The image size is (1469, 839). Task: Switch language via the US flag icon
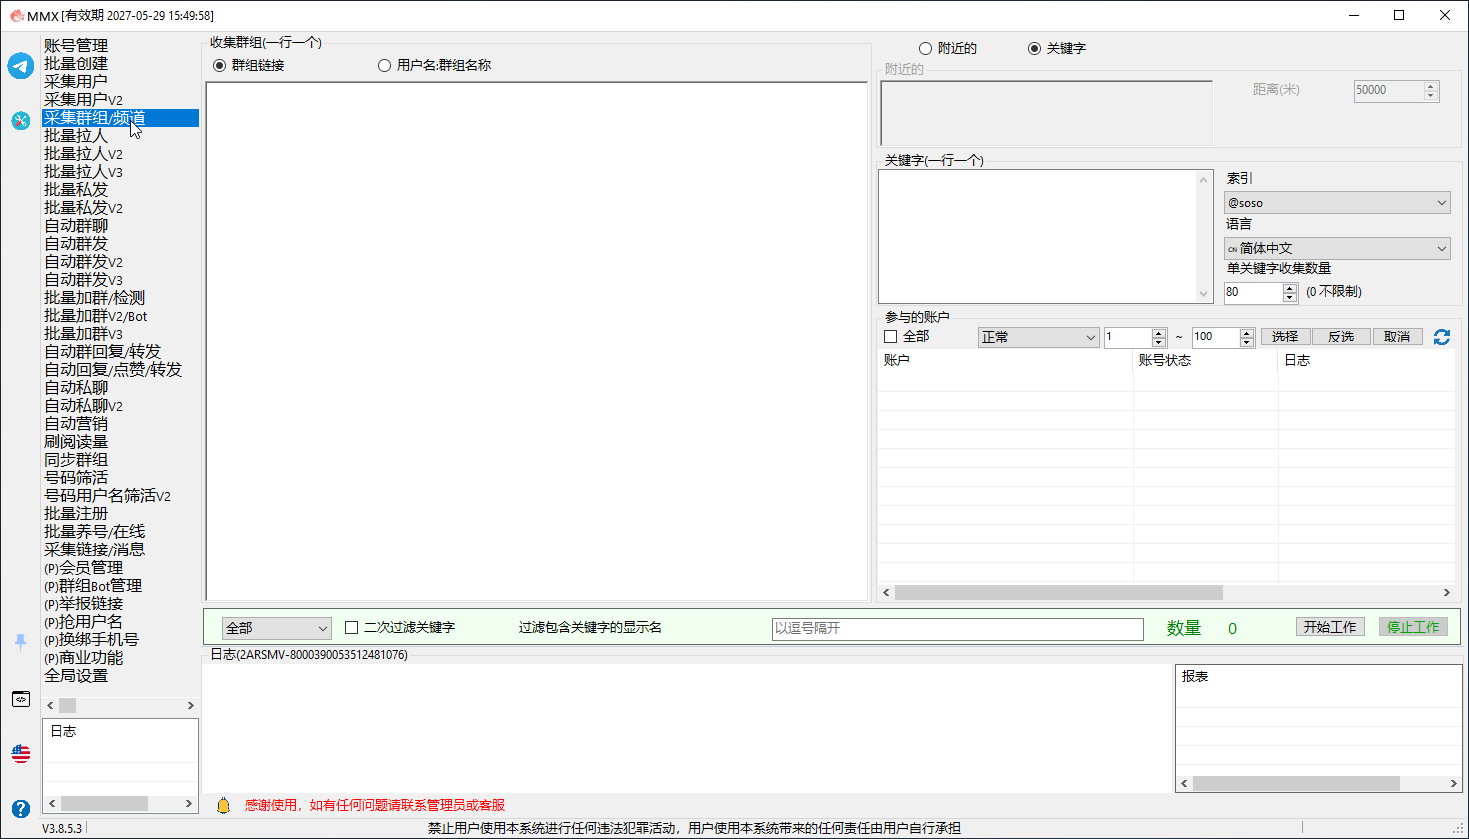(x=21, y=753)
